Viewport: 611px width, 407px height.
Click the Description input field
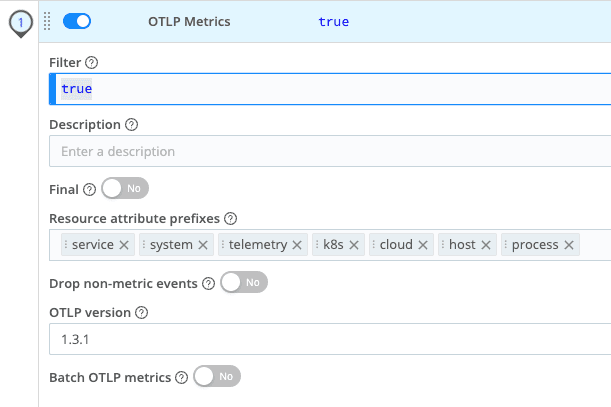coord(330,152)
